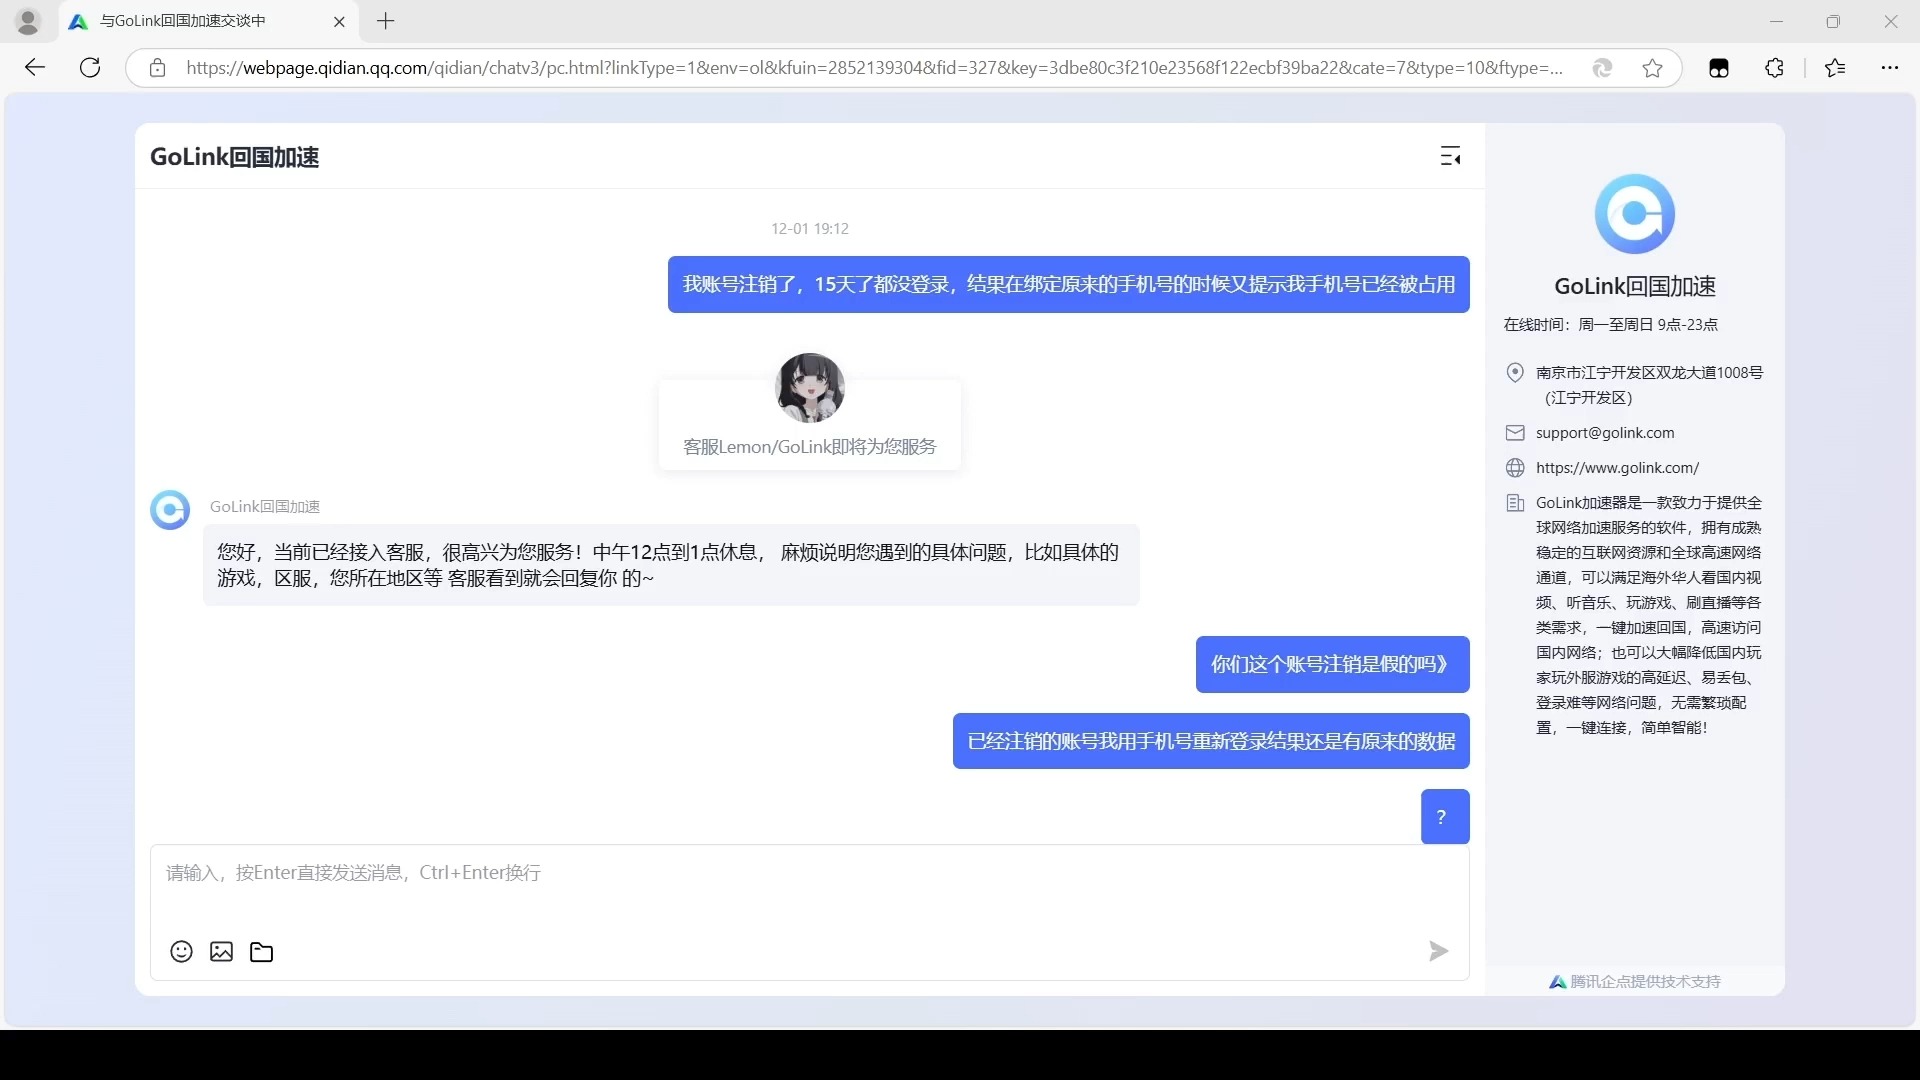Click 客服Lemon/GoLink即将为您服务 notice
1920x1080 pixels.
pyautogui.click(x=810, y=447)
